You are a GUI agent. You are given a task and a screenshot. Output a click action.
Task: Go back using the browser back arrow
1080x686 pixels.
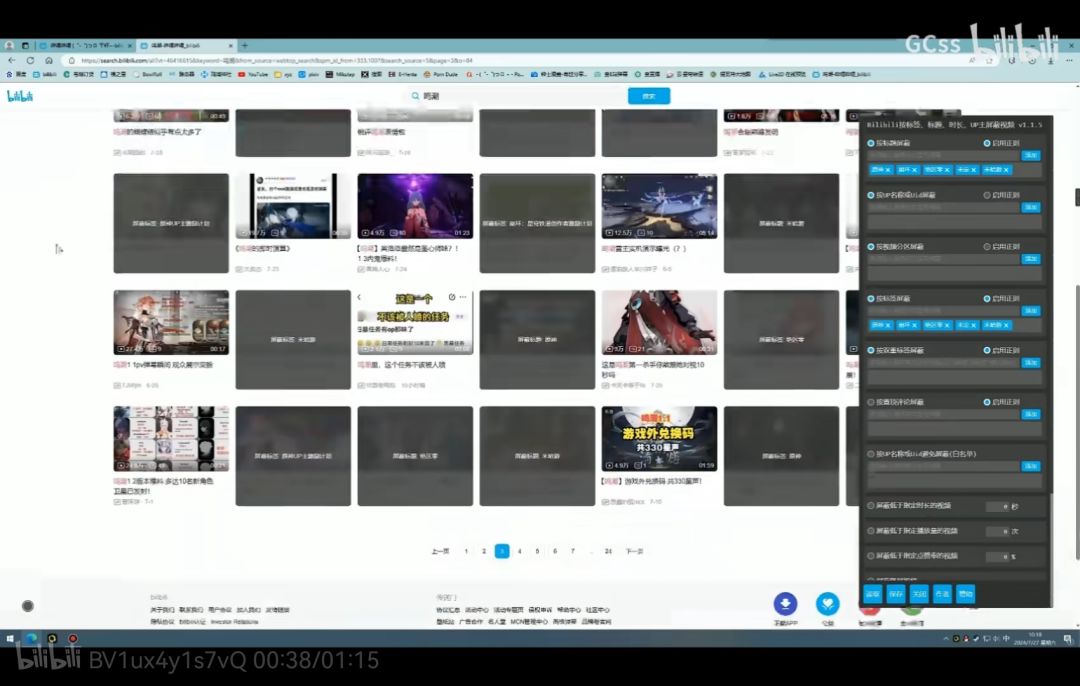pyautogui.click(x=12, y=61)
